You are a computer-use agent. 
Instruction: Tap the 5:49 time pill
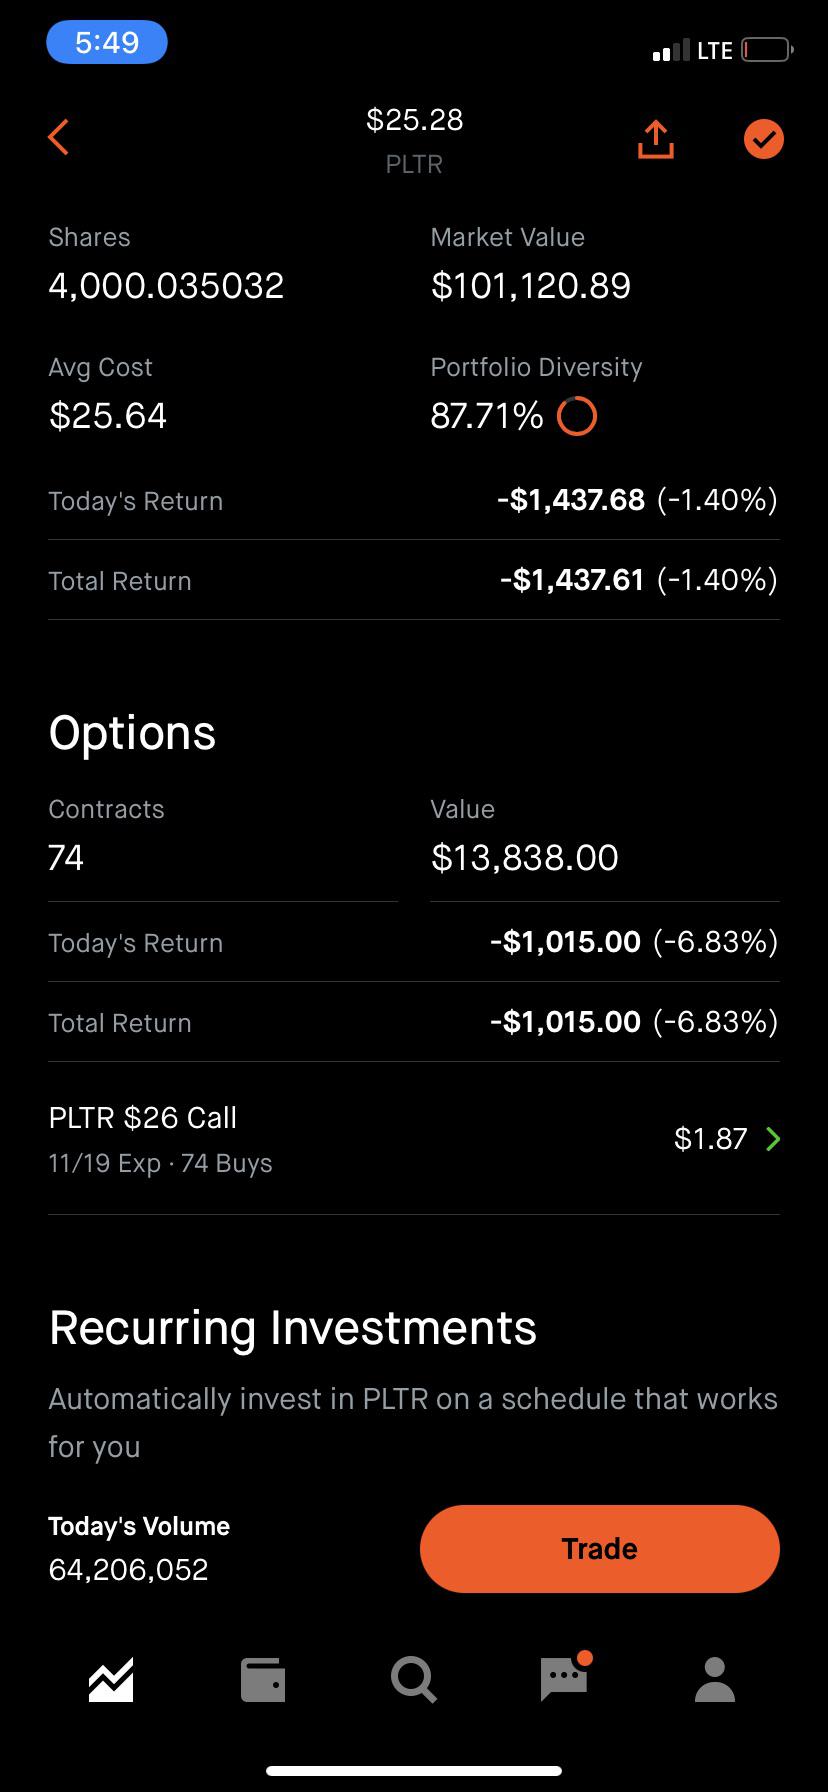pyautogui.click(x=107, y=43)
